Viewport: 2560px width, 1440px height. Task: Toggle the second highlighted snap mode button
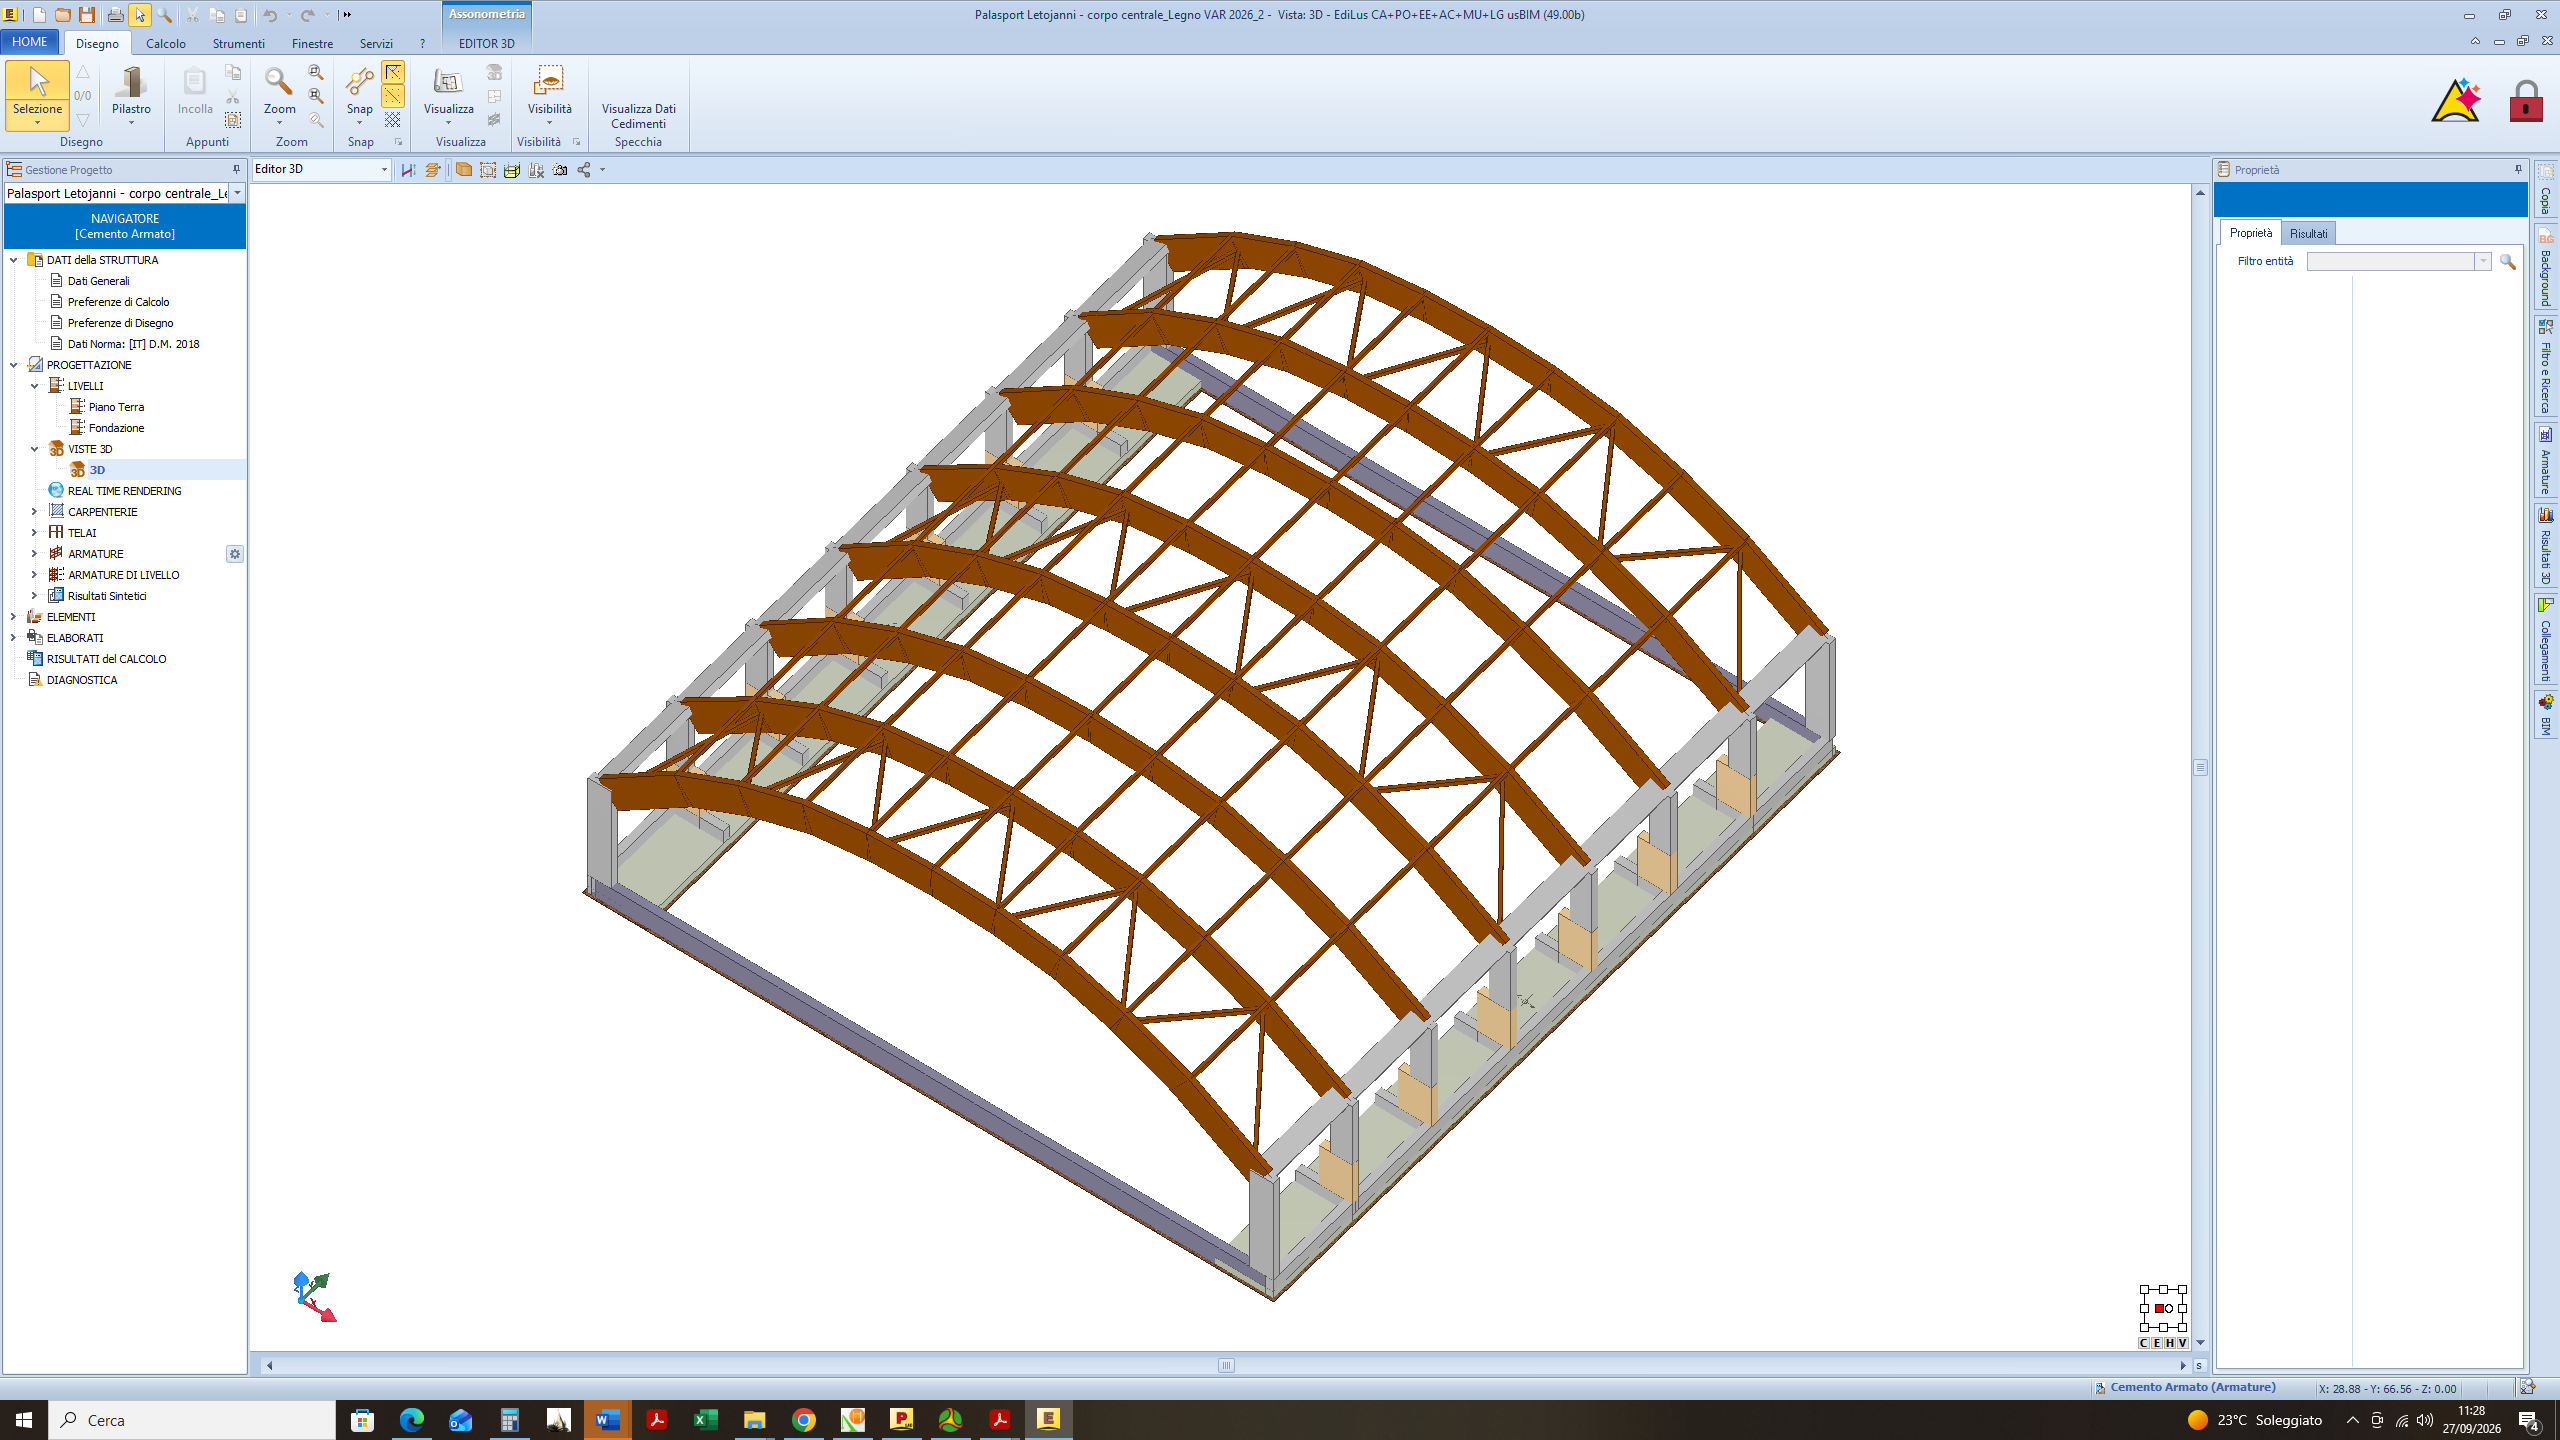click(x=393, y=96)
